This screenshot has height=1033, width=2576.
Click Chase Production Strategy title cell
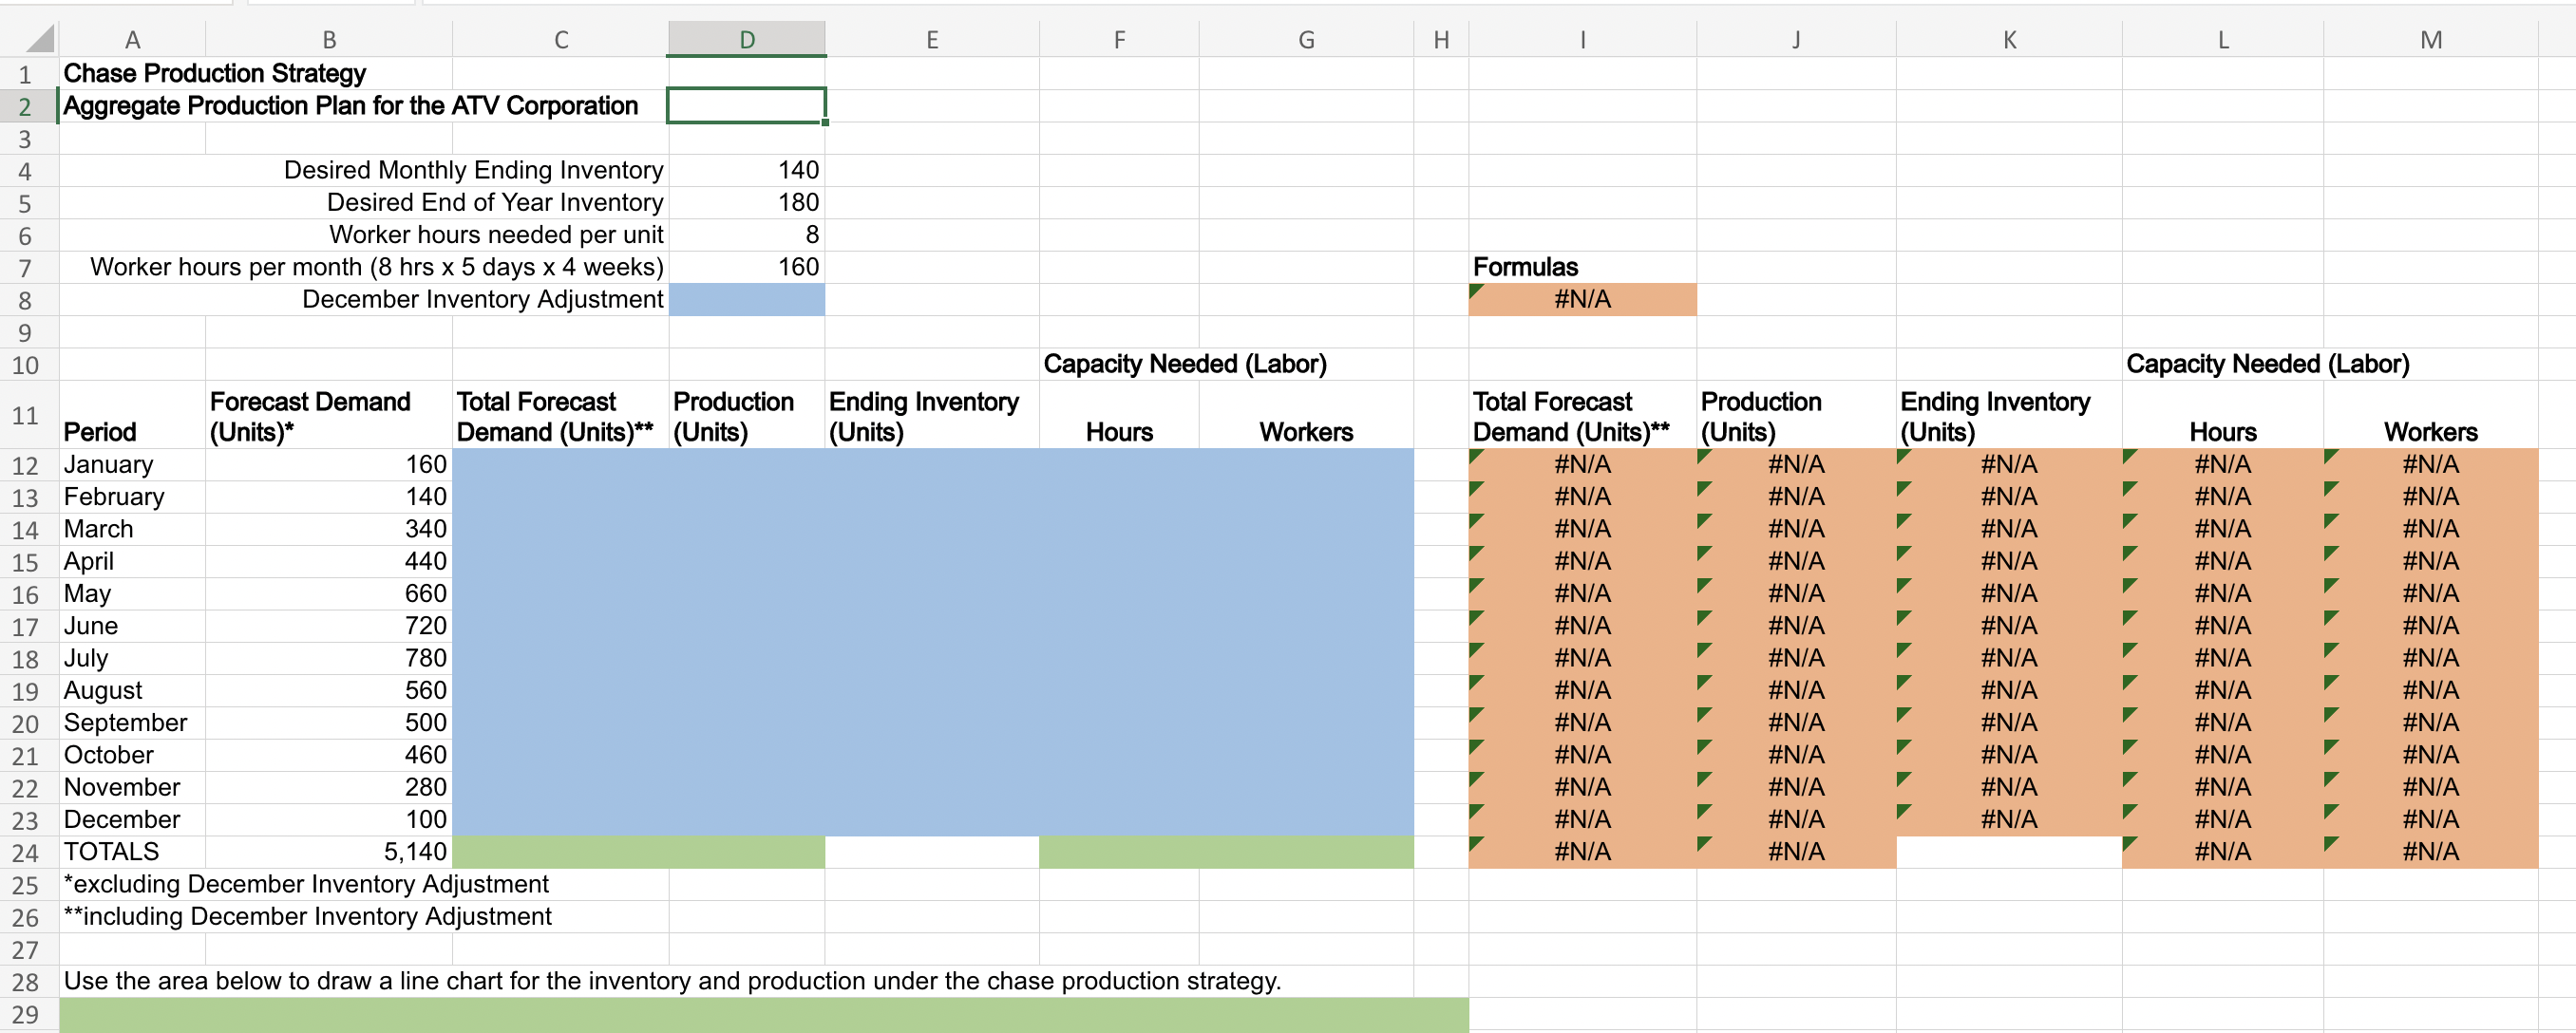(x=215, y=74)
